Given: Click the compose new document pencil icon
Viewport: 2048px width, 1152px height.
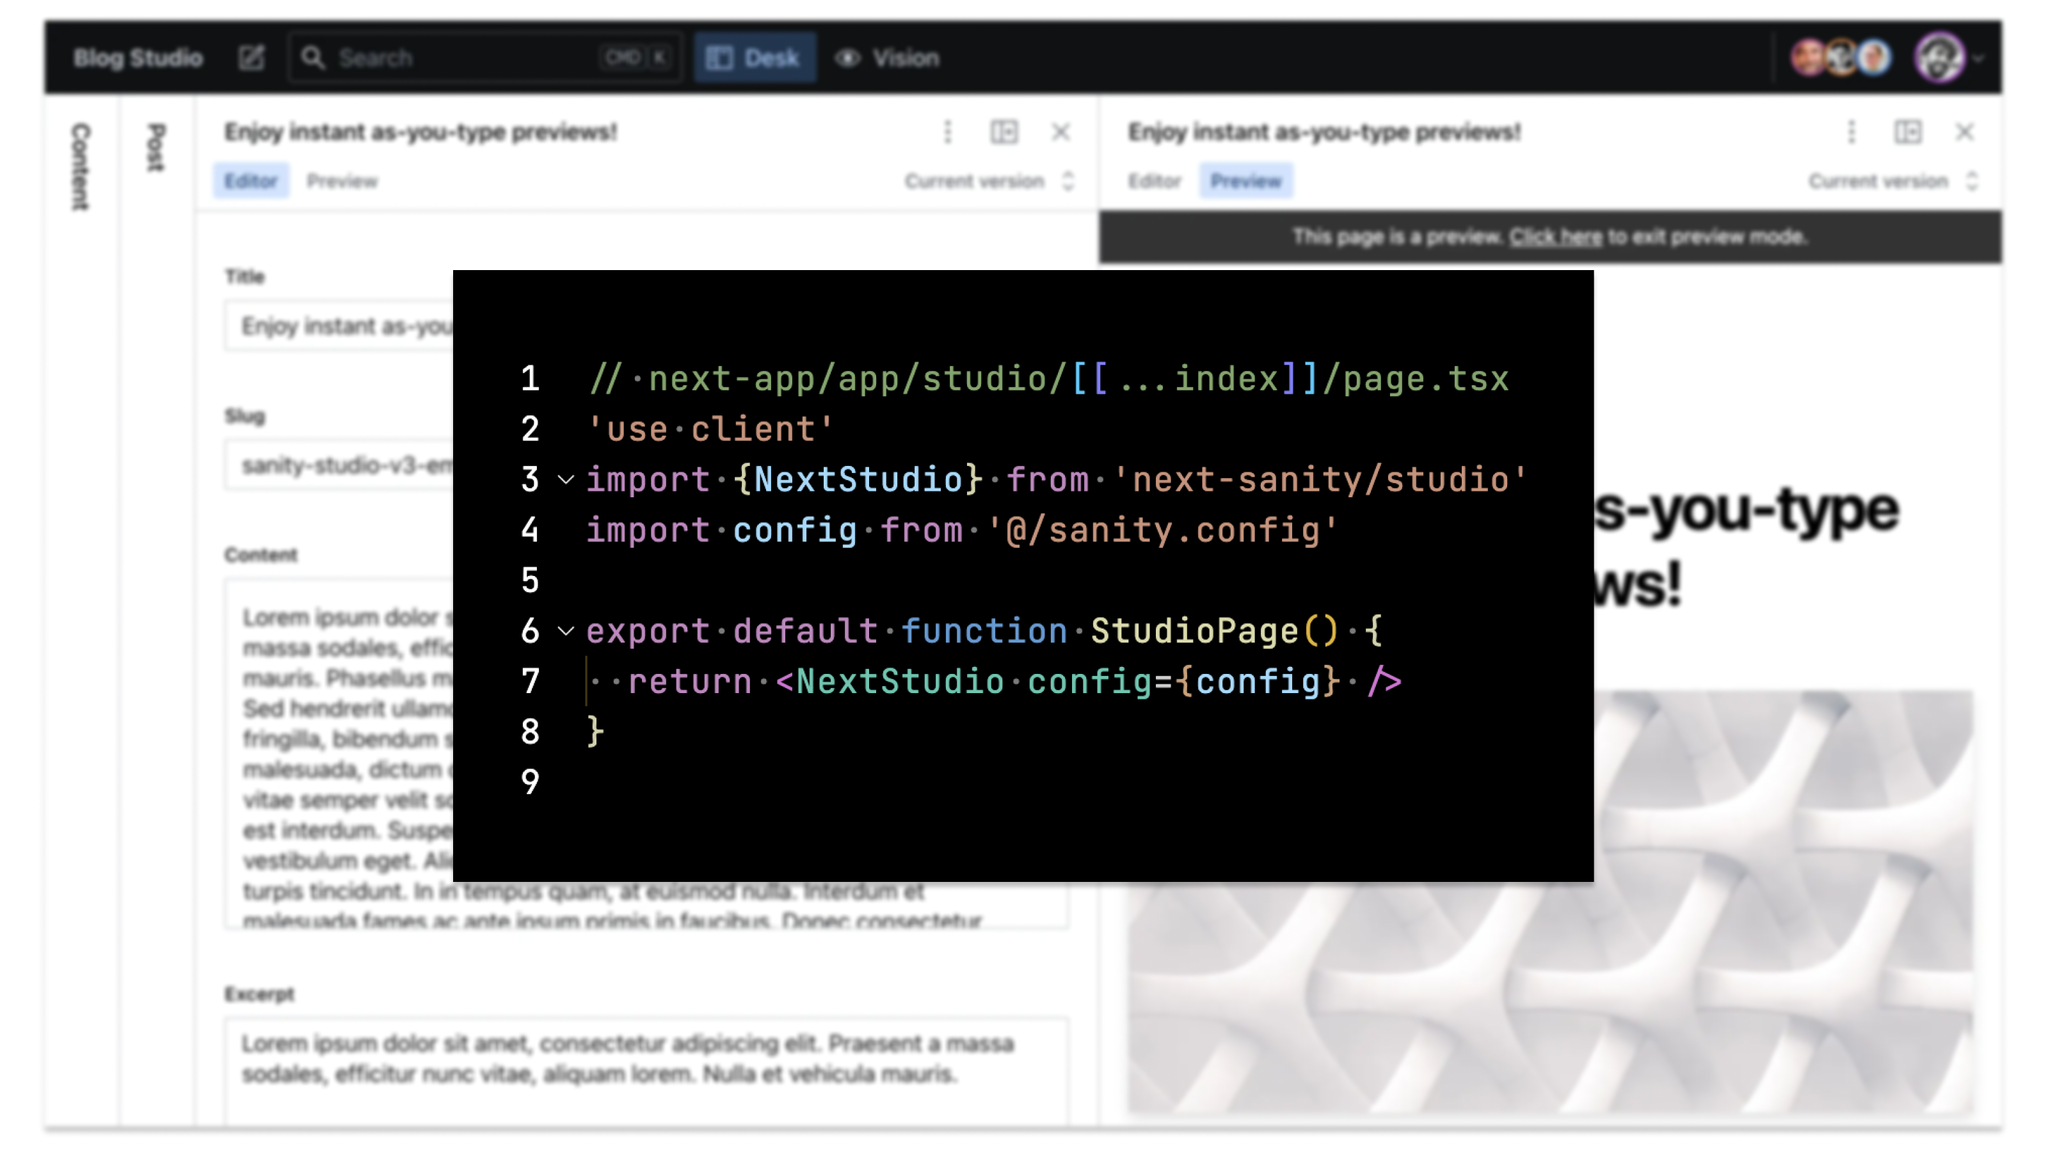Looking at the screenshot, I should click(x=251, y=58).
